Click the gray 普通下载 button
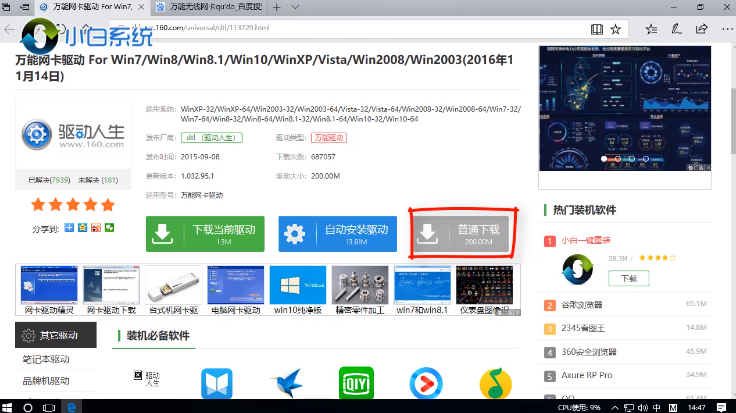Image resolution: width=736 pixels, height=413 pixels. click(x=462, y=234)
